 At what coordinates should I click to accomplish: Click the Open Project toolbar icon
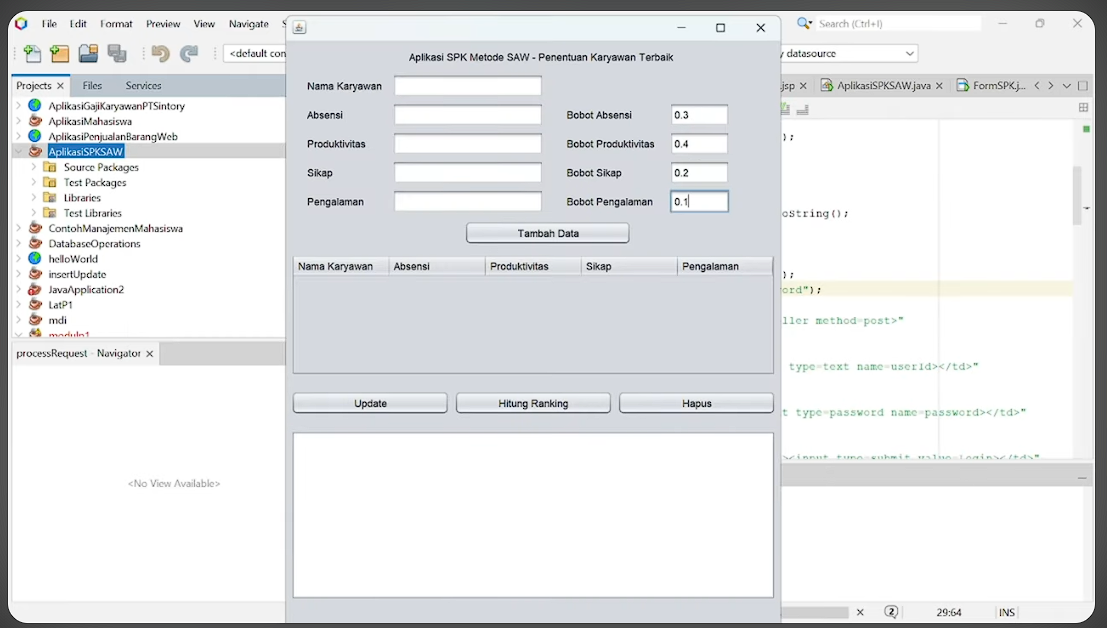[89, 54]
